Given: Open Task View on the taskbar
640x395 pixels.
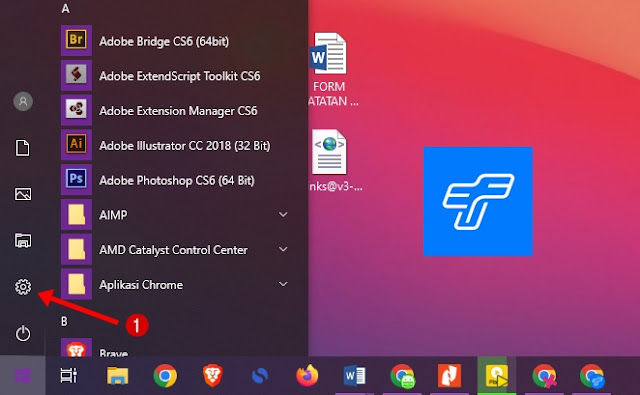Looking at the screenshot, I should (69, 376).
